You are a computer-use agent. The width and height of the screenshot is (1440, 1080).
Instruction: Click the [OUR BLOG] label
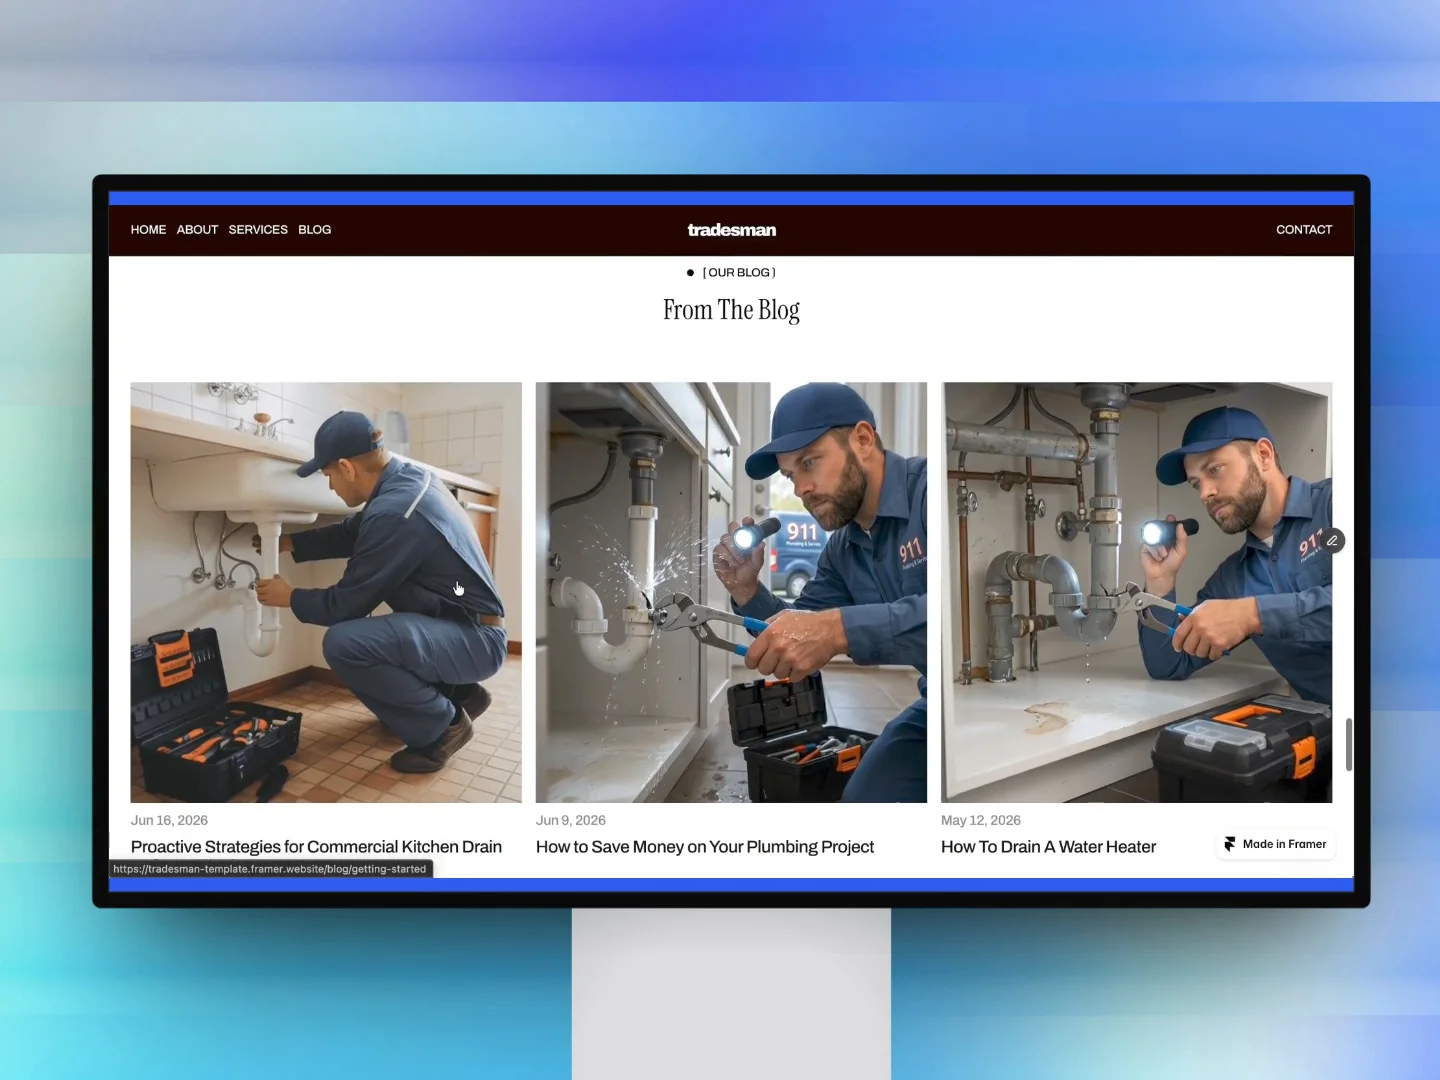click(x=739, y=273)
